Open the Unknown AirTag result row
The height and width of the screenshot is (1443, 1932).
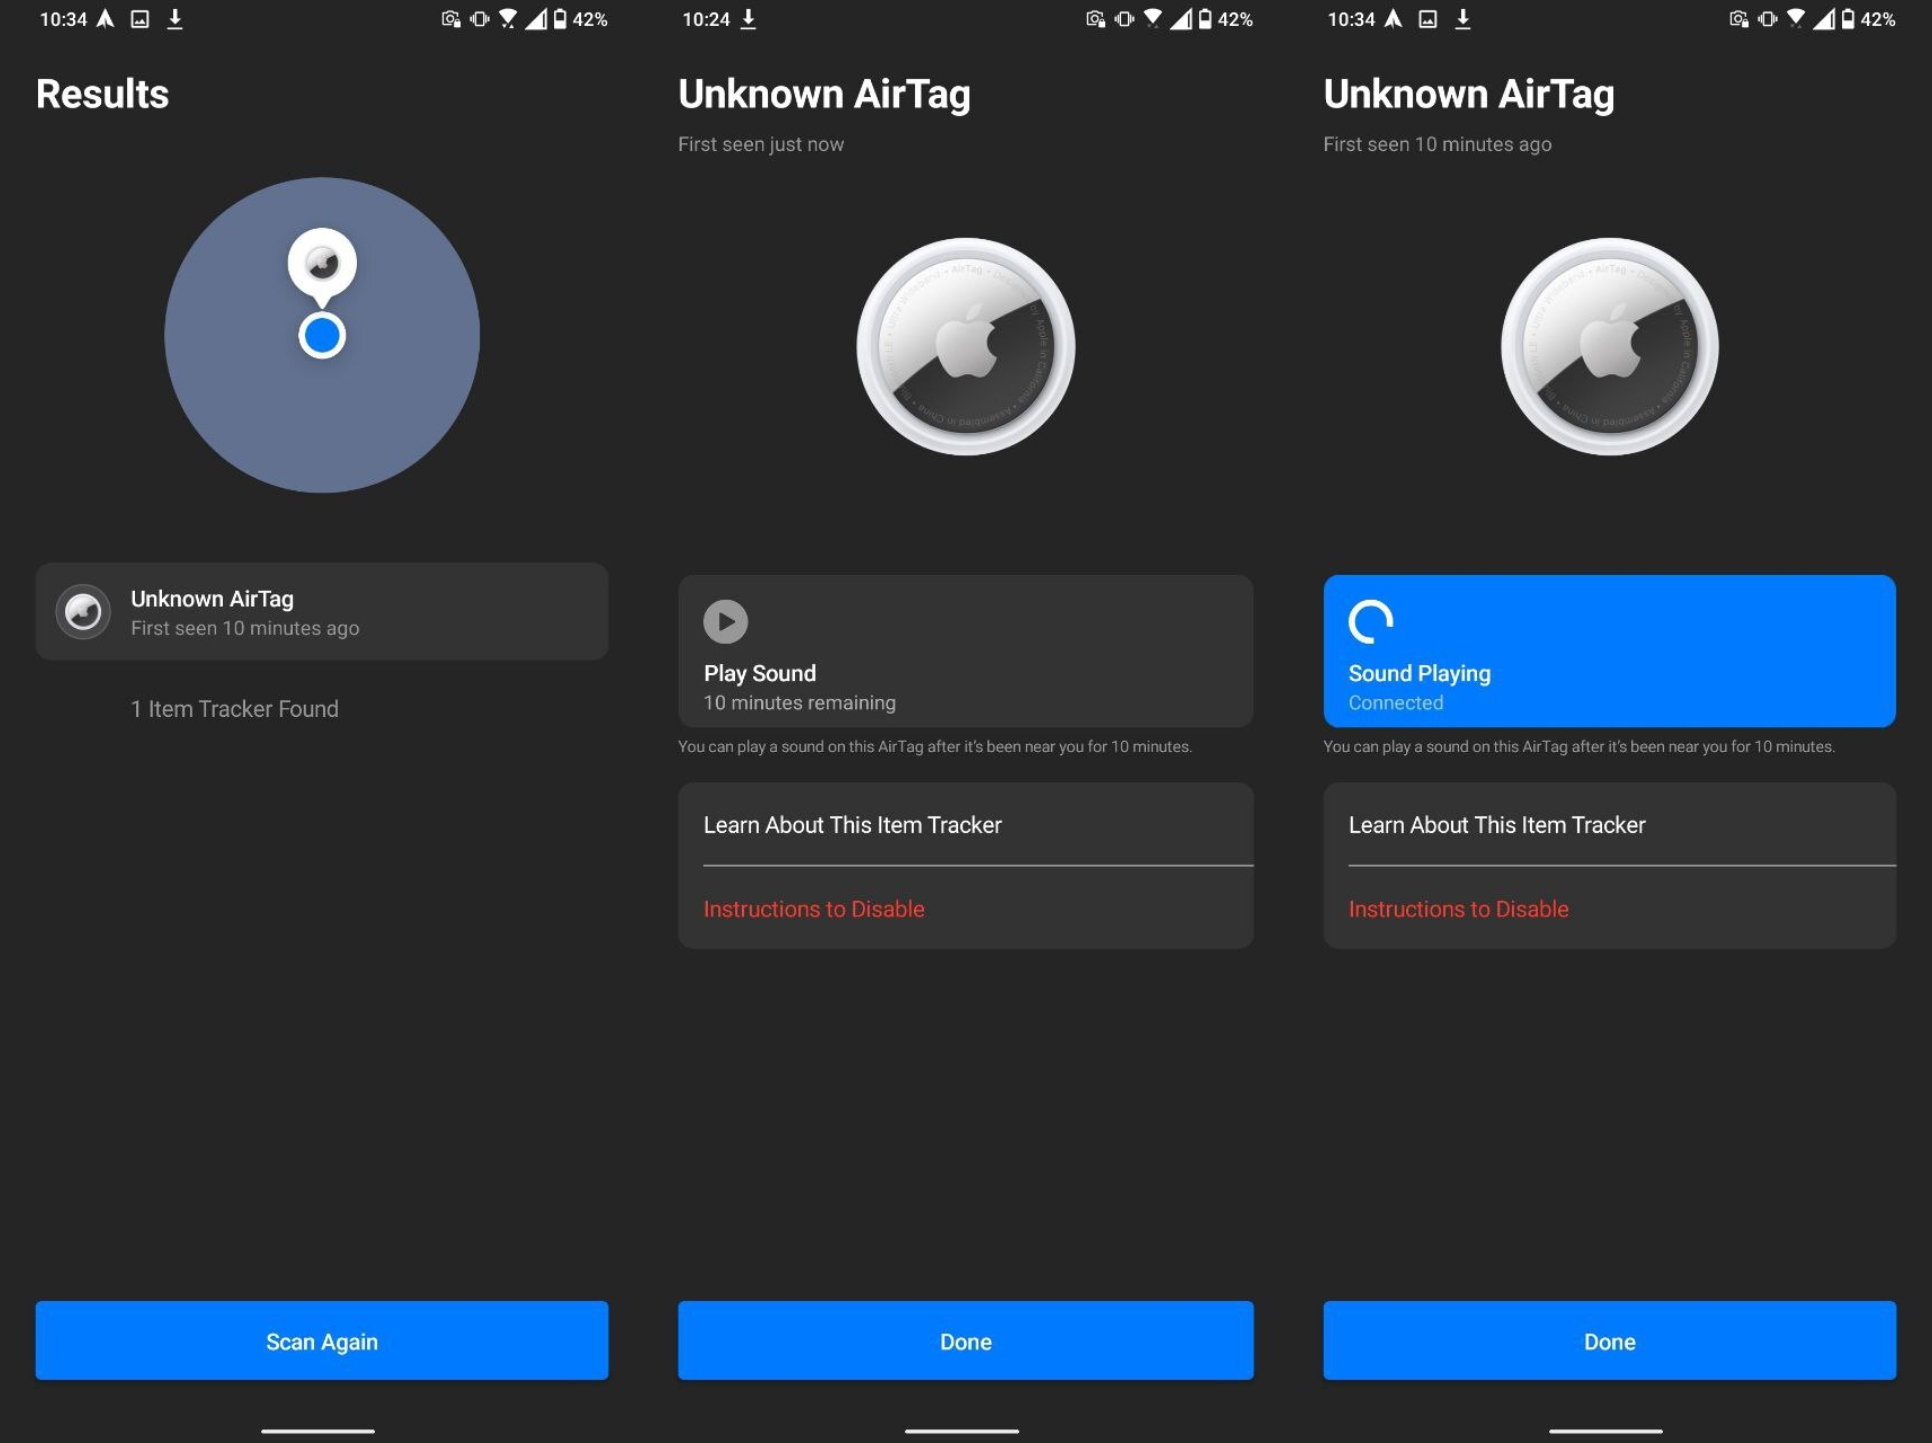(322, 611)
